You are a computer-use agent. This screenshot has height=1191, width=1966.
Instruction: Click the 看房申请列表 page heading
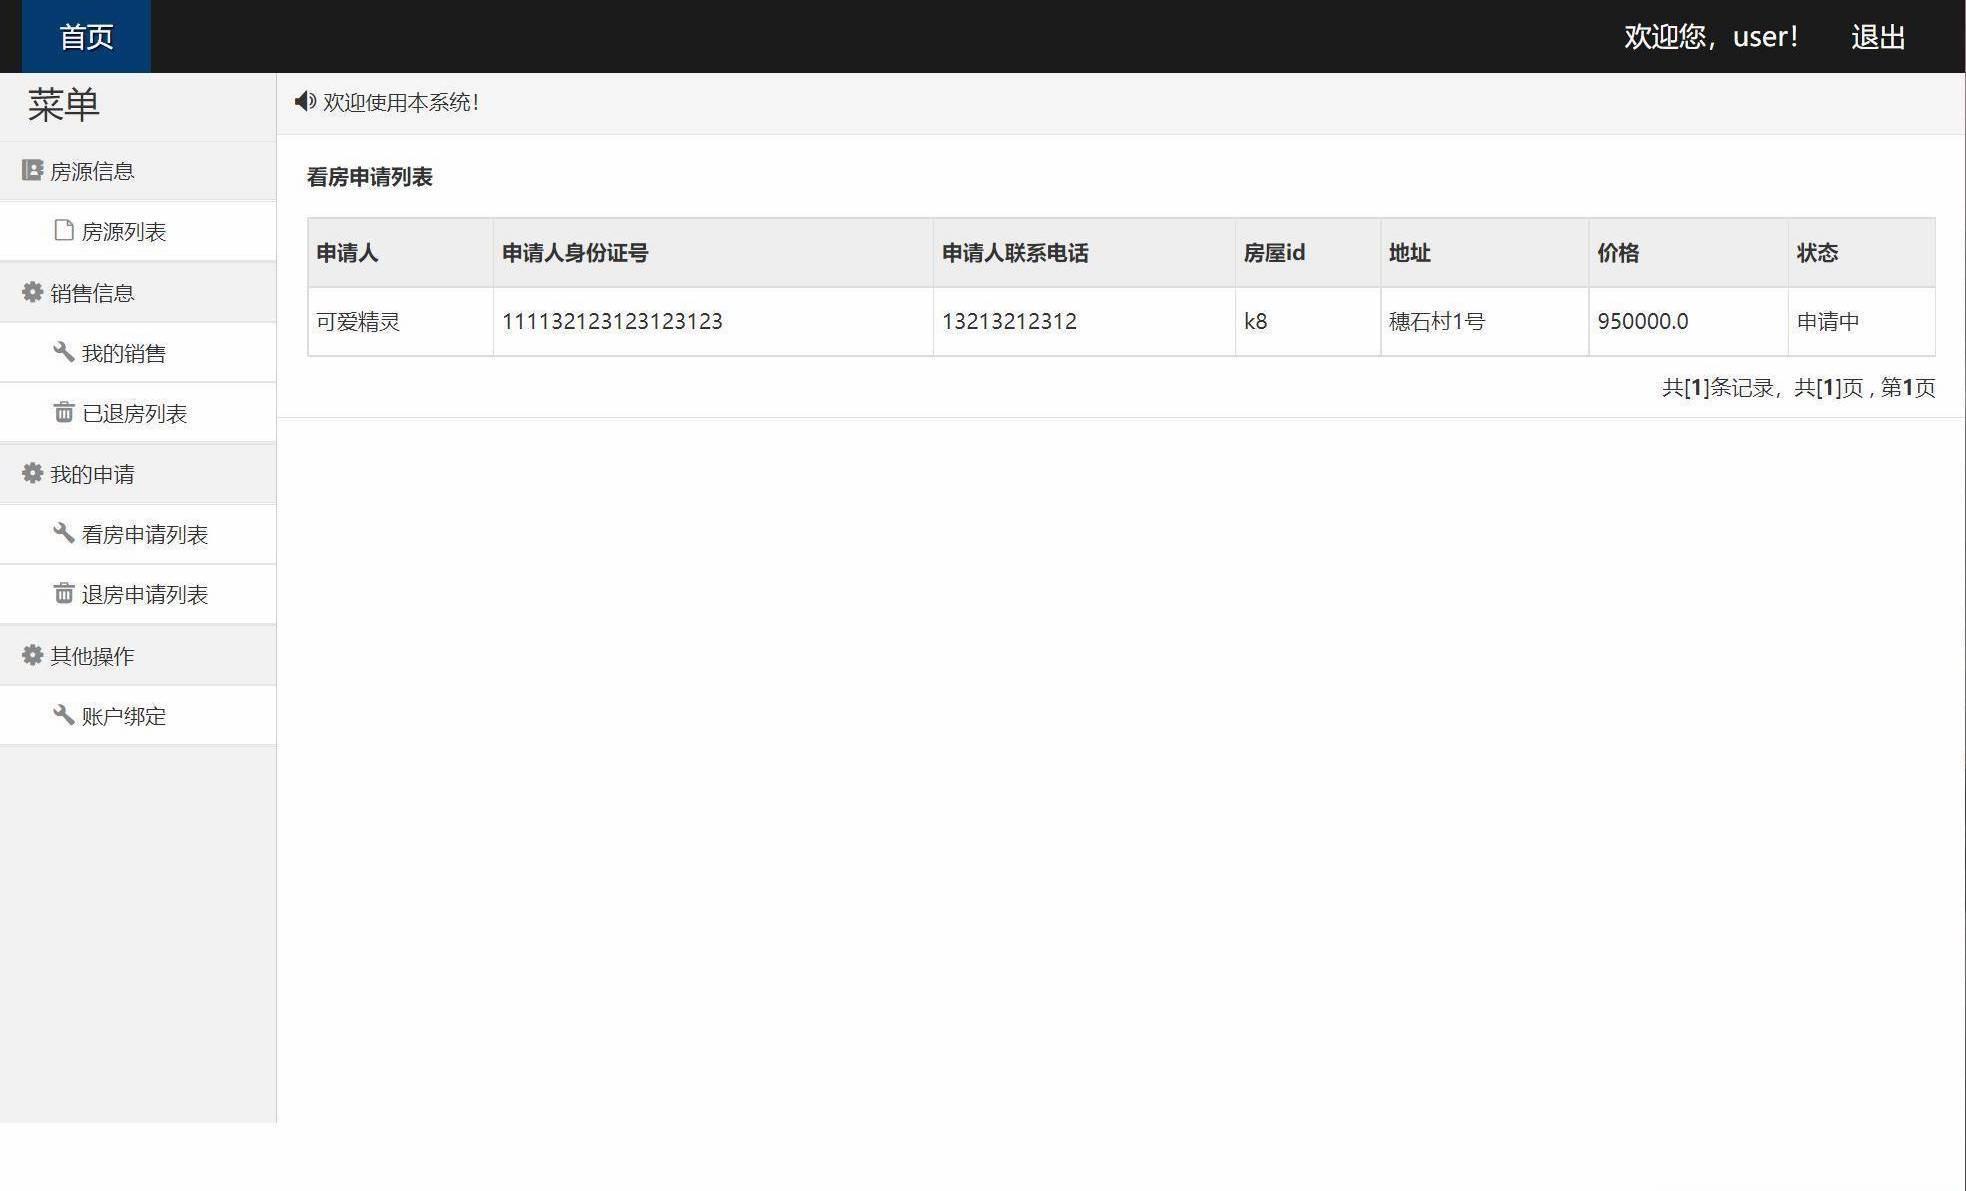(369, 177)
